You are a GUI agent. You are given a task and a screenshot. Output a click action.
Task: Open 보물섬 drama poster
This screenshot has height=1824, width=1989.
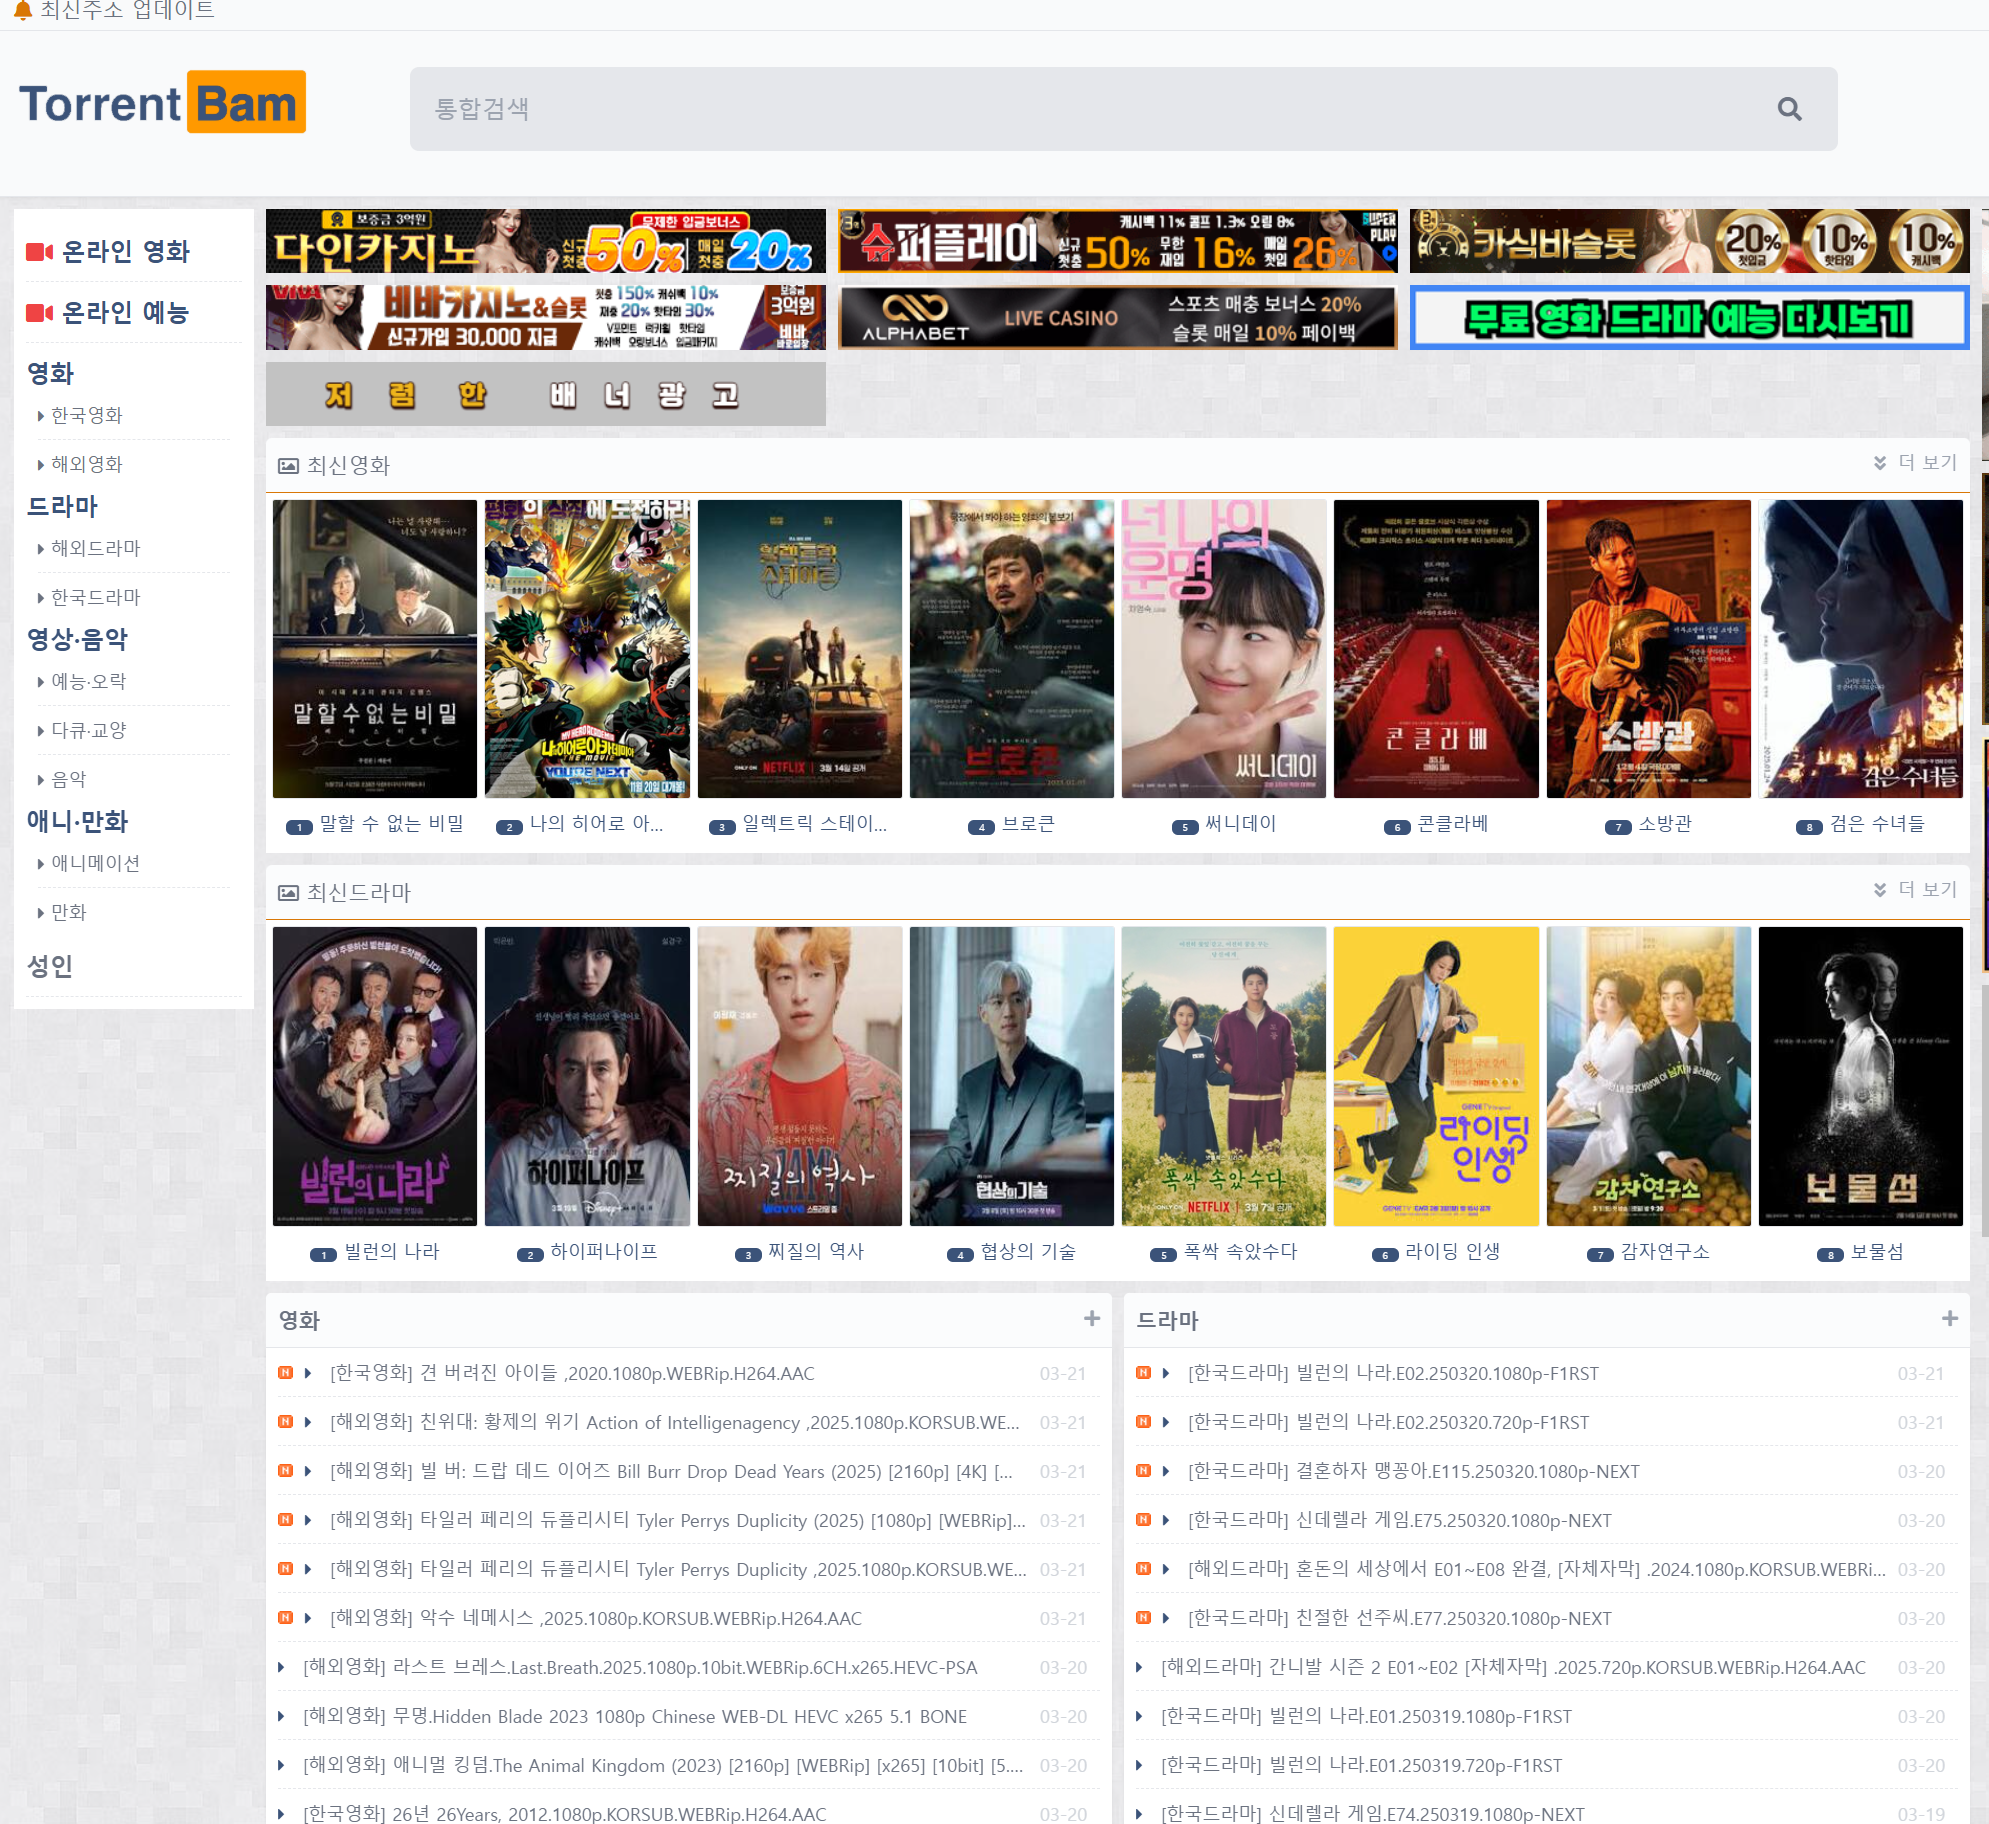tap(1861, 1076)
